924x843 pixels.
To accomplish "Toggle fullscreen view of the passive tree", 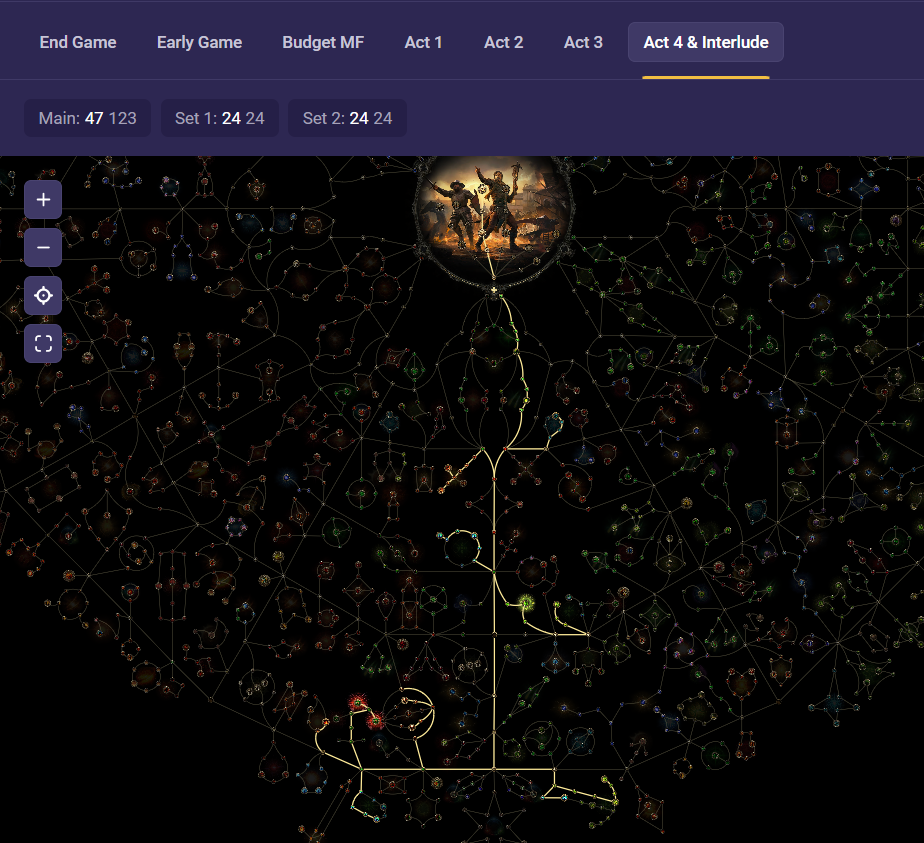I will click(43, 344).
